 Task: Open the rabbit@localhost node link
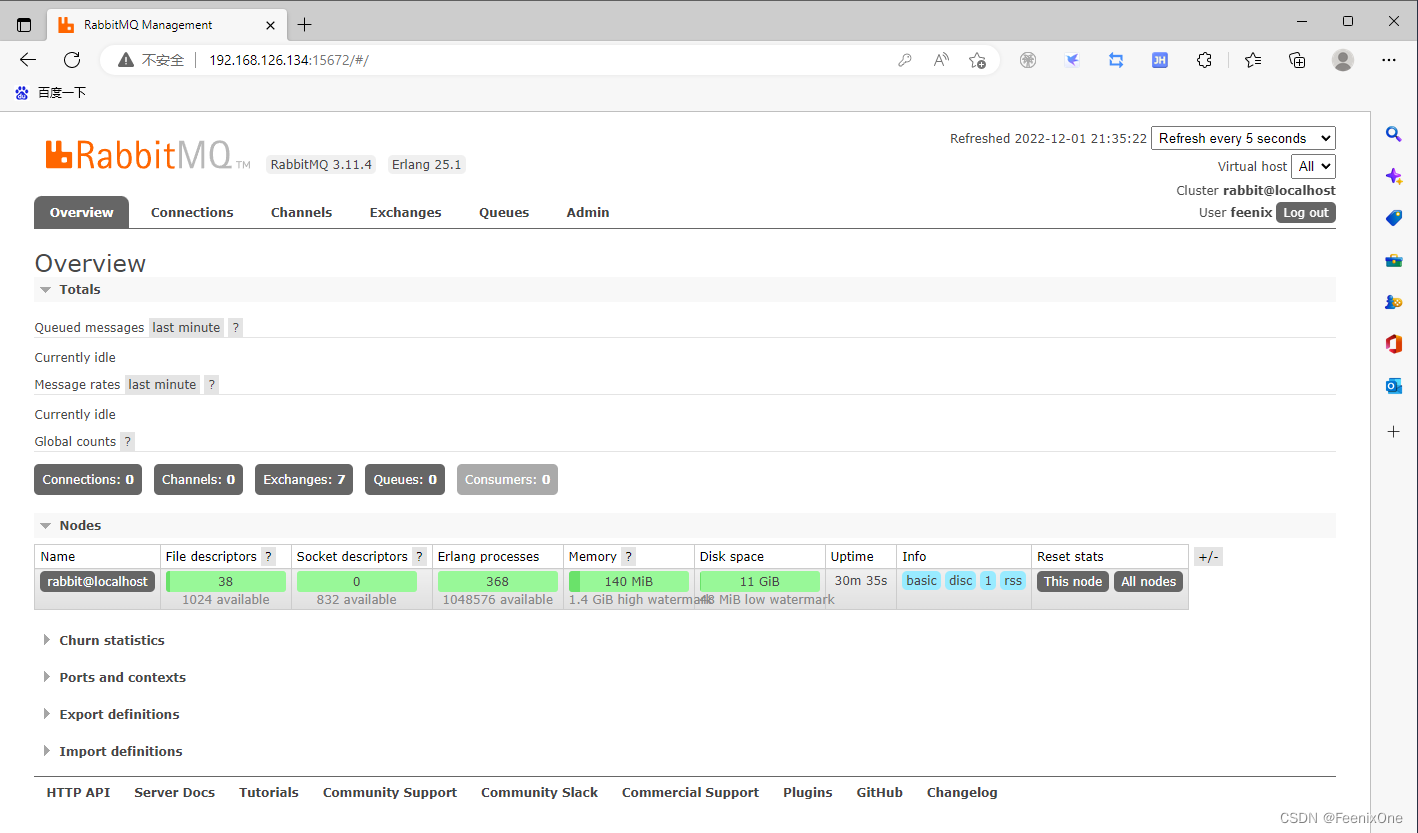97,581
